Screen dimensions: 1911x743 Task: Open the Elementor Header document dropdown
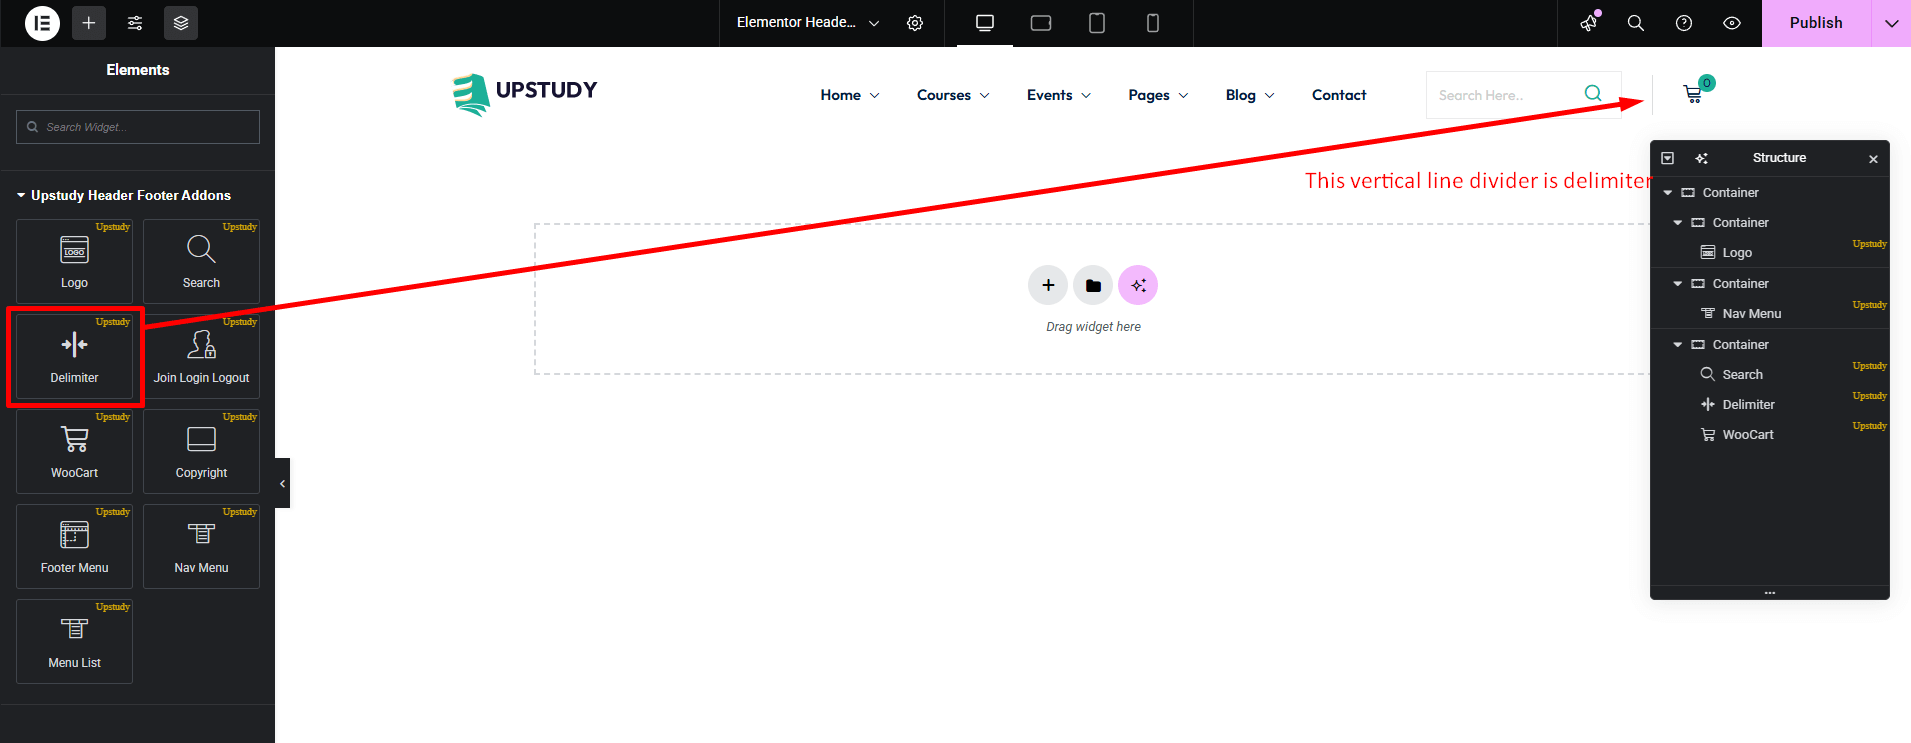click(808, 23)
